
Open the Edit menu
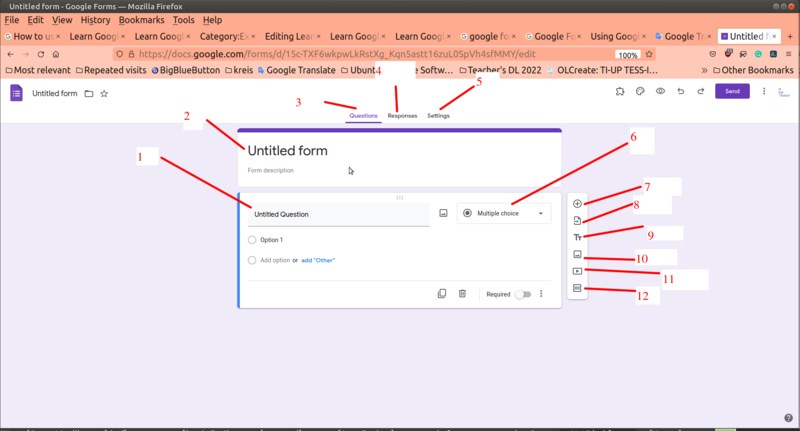pyautogui.click(x=35, y=20)
